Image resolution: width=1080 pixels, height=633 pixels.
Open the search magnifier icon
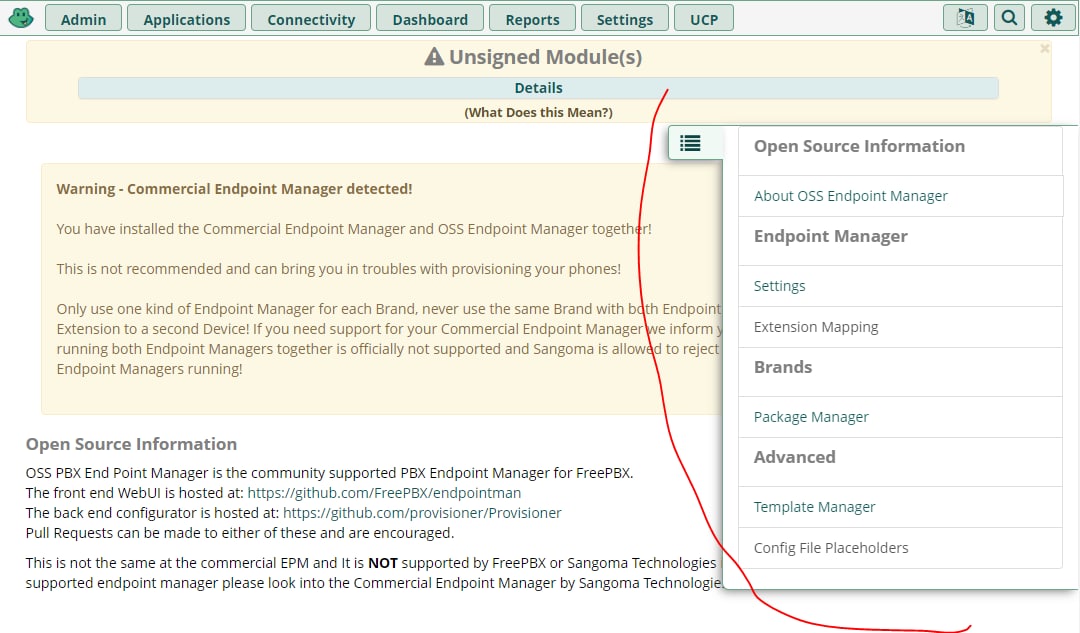coord(1009,18)
